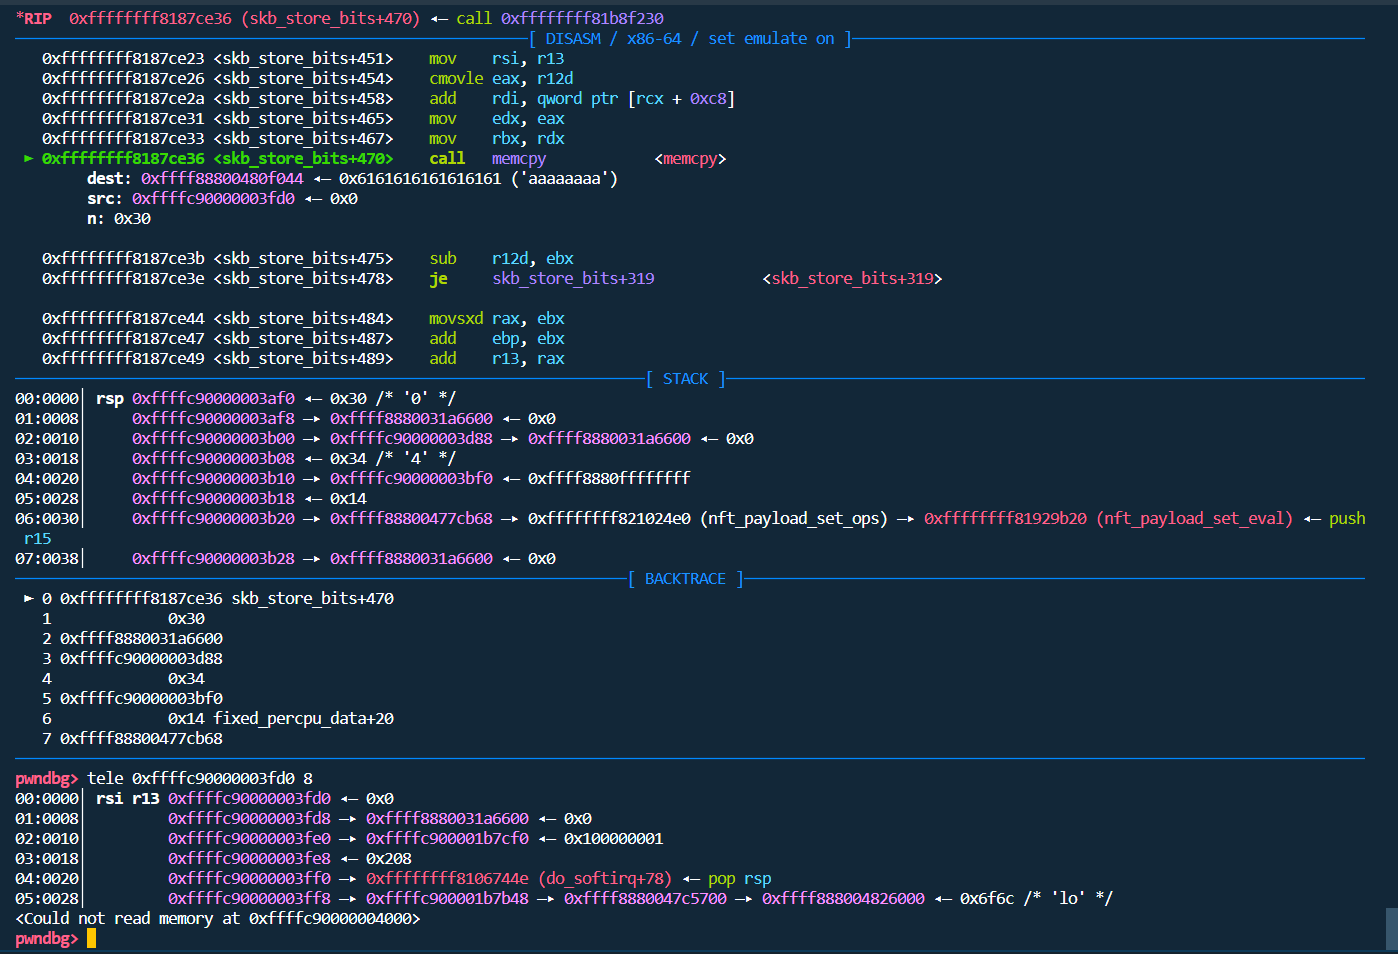The image size is (1398, 954).
Task: Click the cmovle eax, r12d instruction
Action: tap(501, 78)
